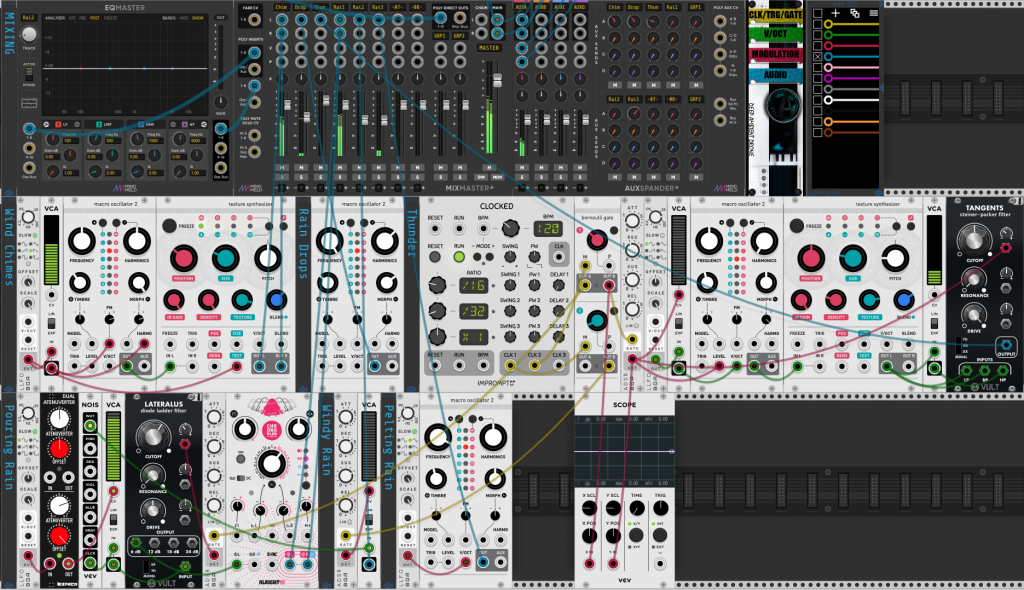Viewport: 1024px width, 590px height.
Task: Click the Deep Ambient Drone round logo
Action: (783, 104)
